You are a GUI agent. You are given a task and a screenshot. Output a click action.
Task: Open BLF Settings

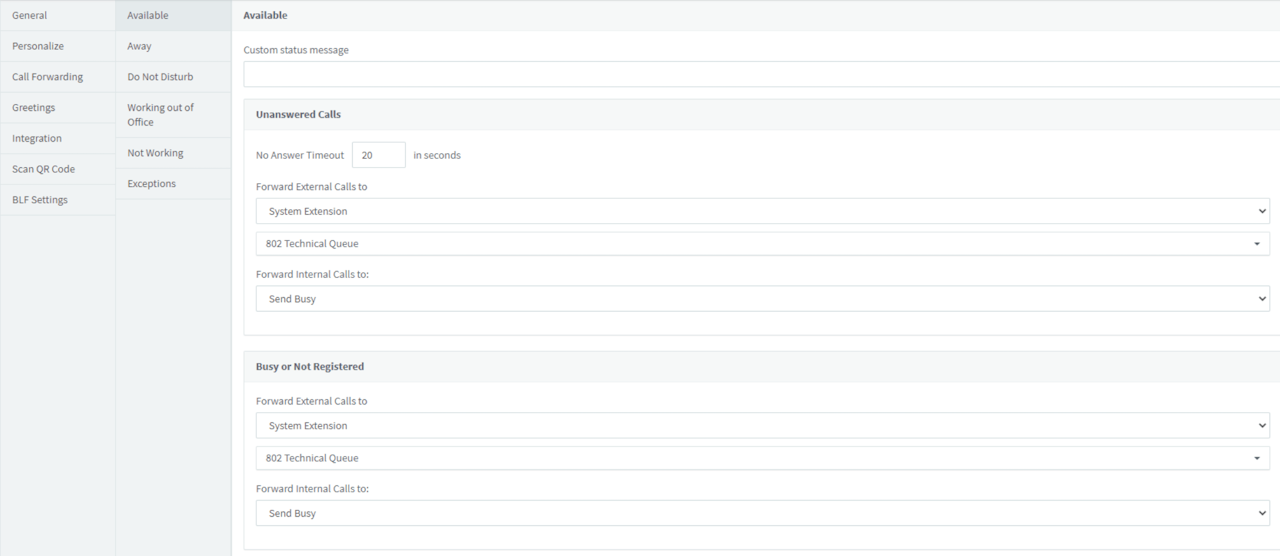click(x=40, y=200)
